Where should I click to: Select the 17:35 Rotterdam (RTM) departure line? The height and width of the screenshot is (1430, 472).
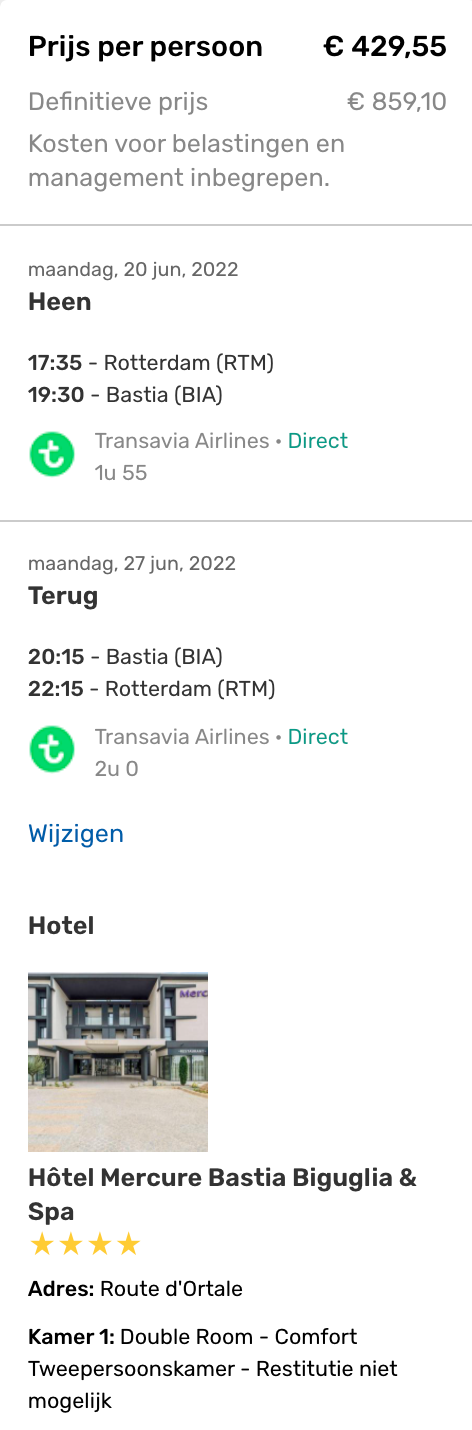151,362
